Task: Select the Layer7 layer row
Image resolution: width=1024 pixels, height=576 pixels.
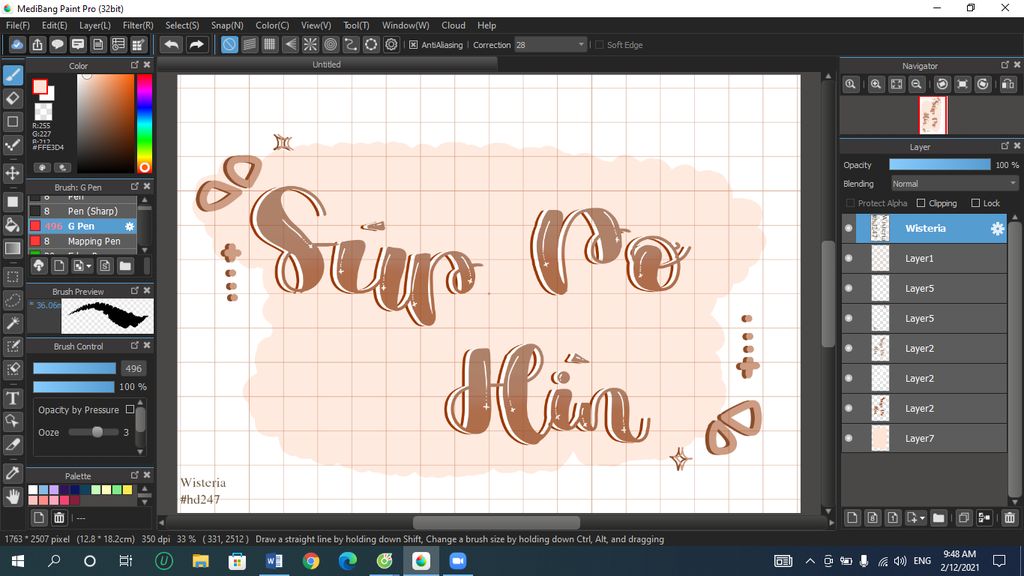Action: (x=925, y=438)
